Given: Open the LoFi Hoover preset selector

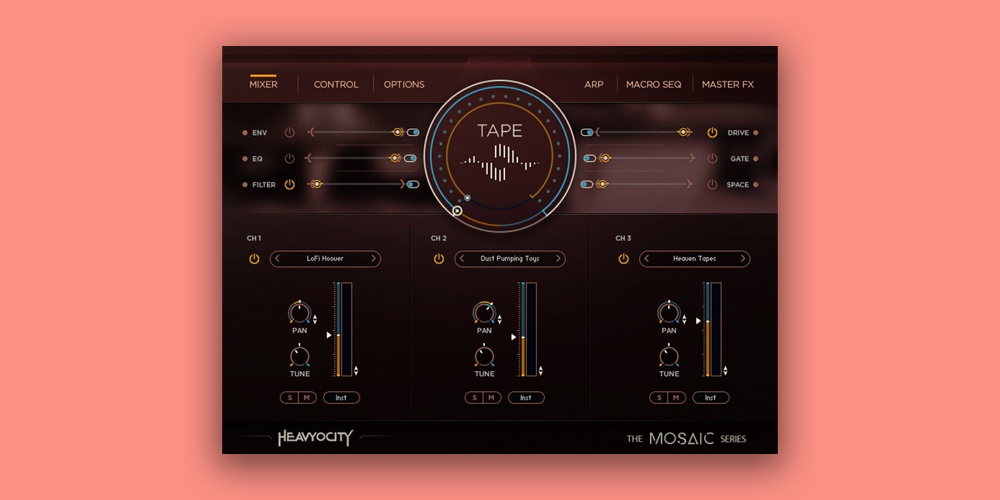Looking at the screenshot, I should 325,259.
